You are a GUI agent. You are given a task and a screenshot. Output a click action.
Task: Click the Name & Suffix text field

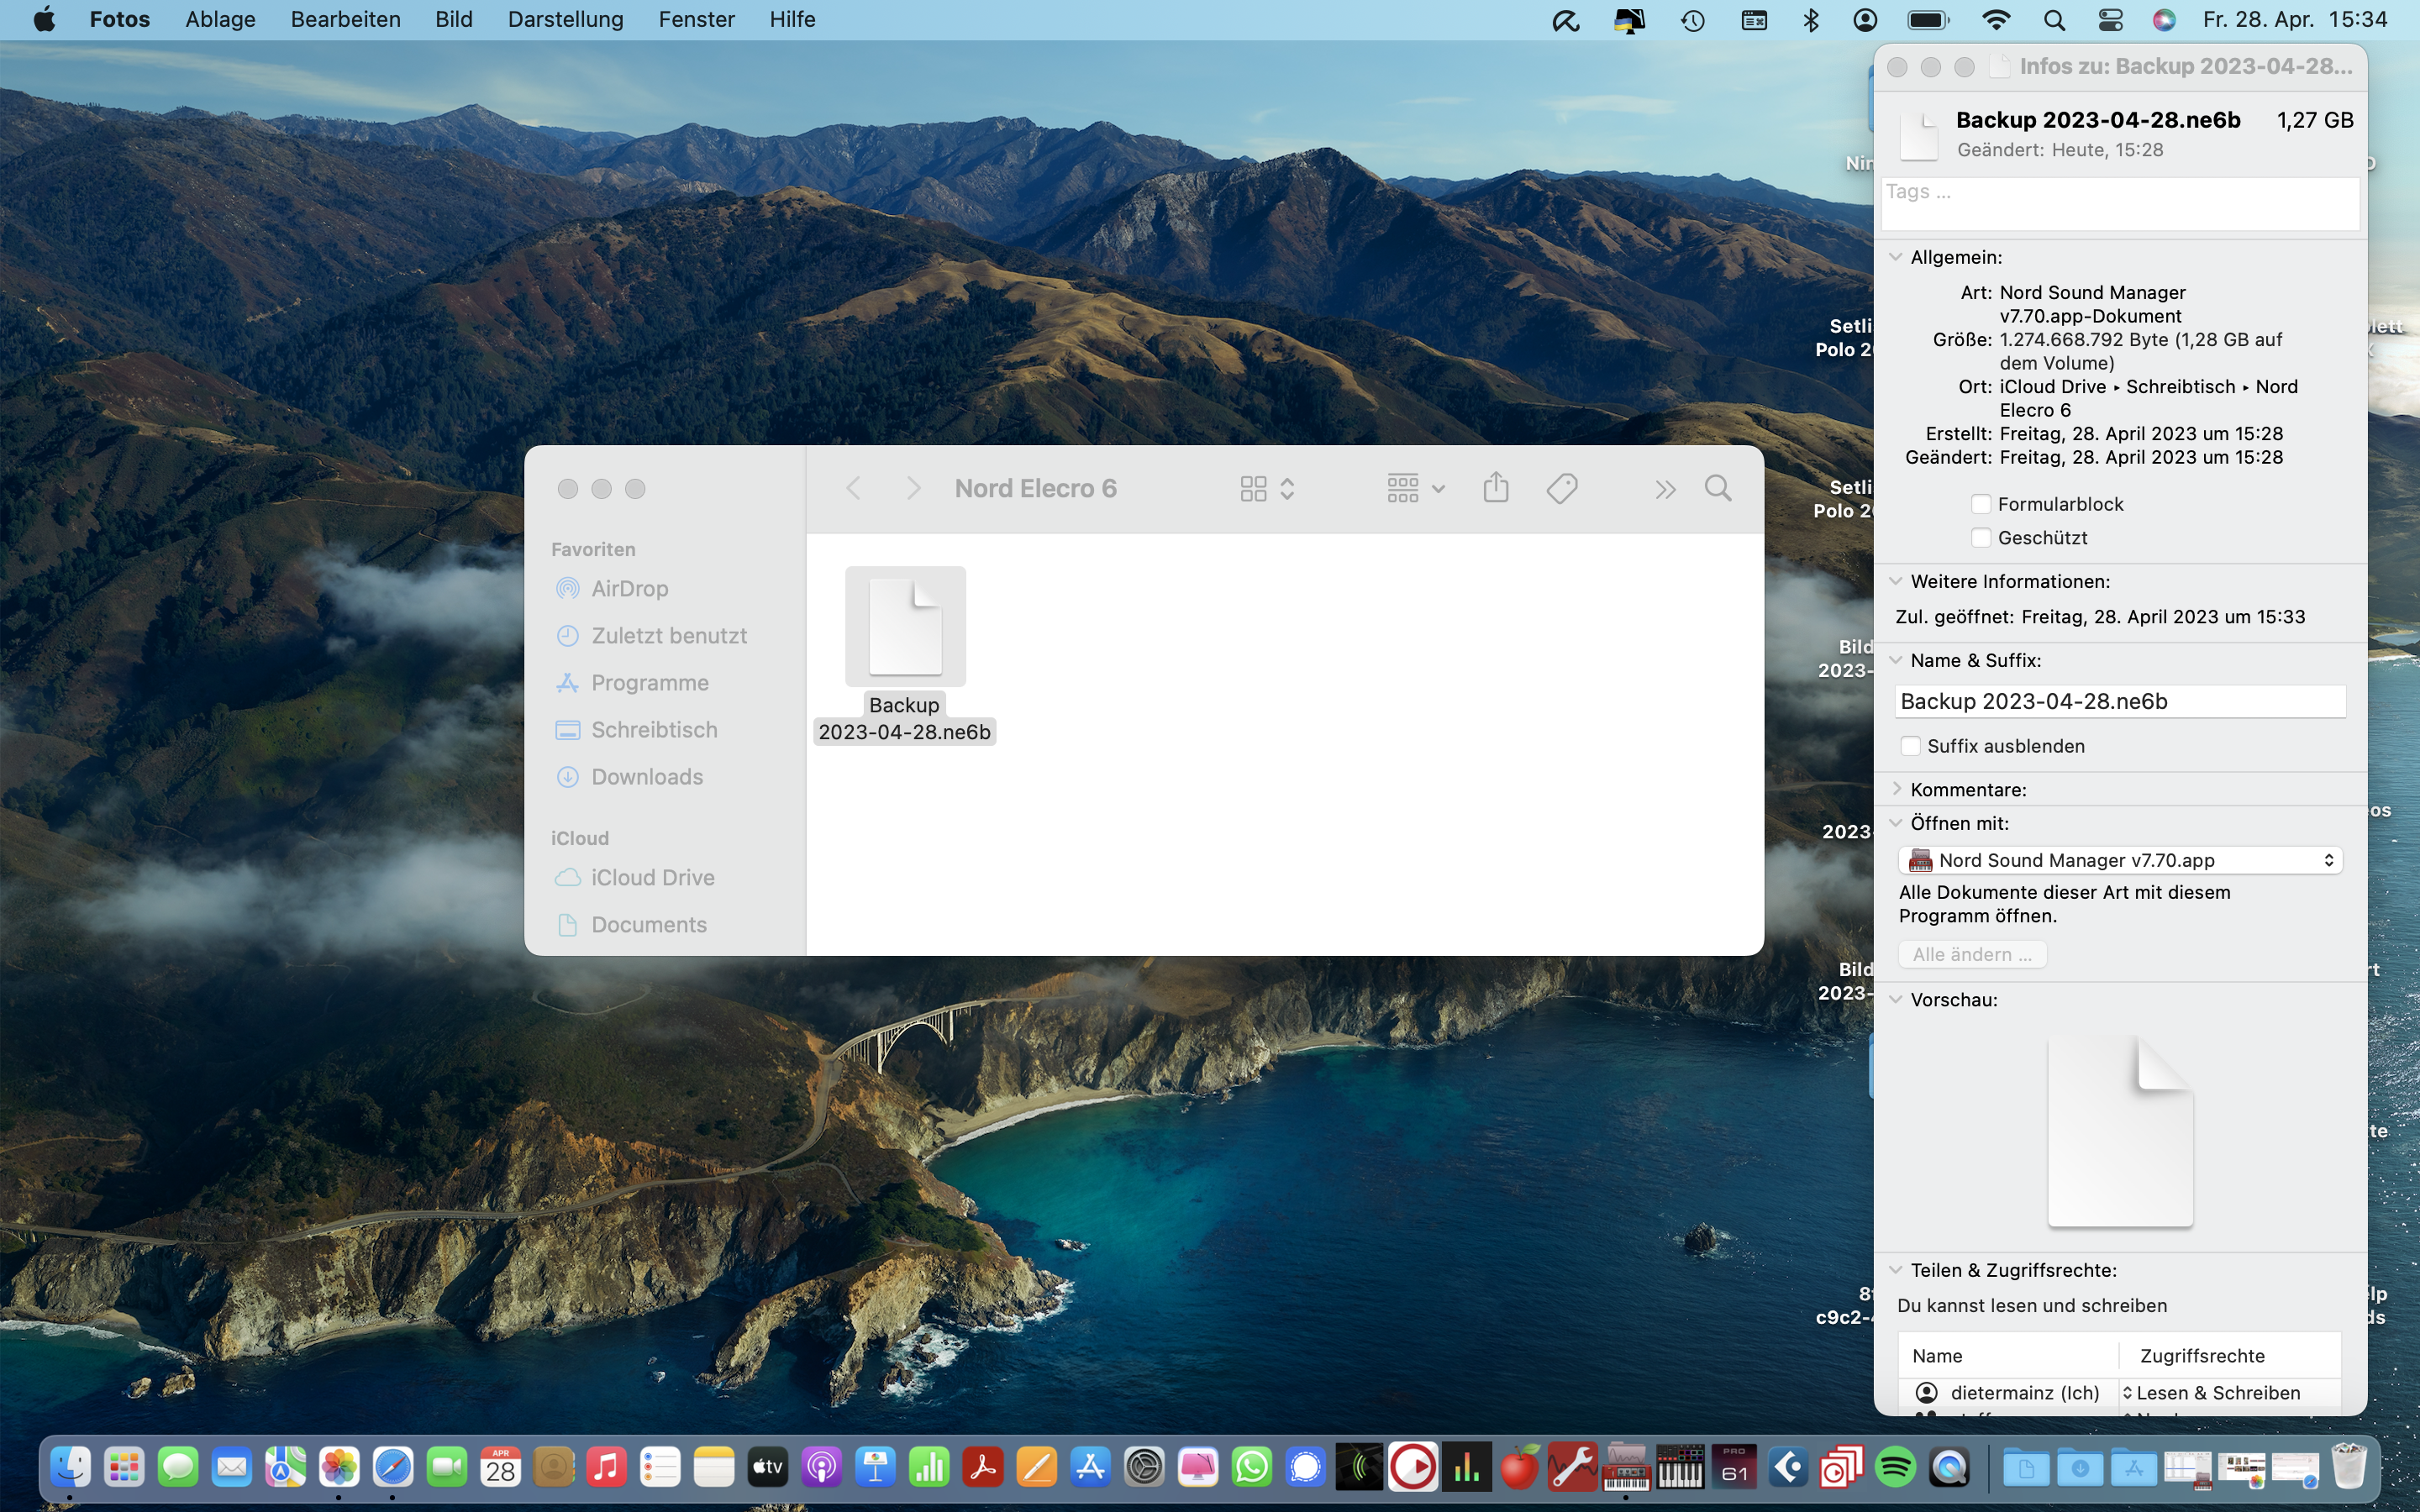tap(2119, 701)
